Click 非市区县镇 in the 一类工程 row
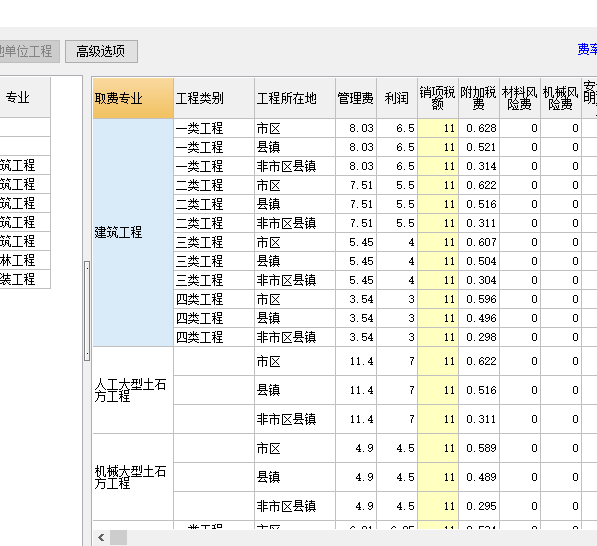 [x=295, y=166]
